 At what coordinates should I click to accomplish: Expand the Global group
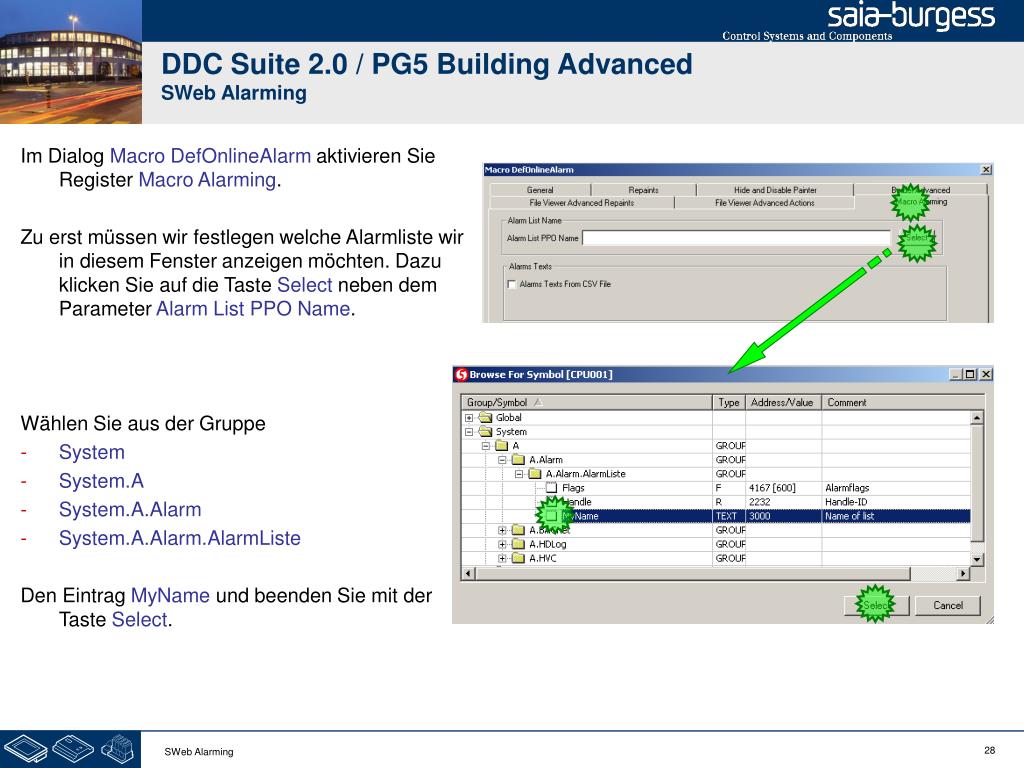(x=469, y=418)
